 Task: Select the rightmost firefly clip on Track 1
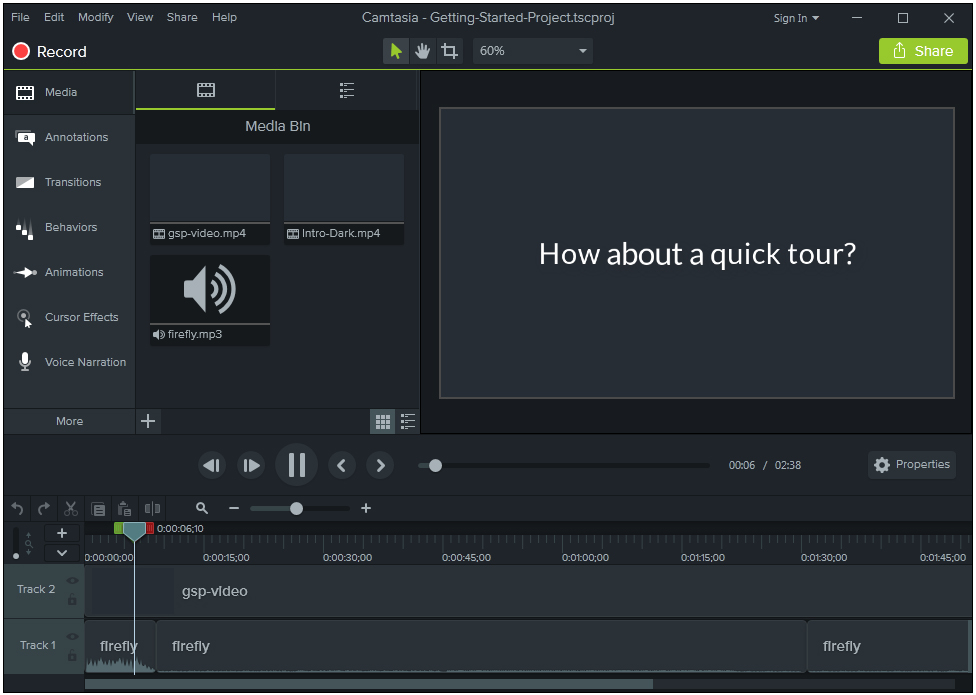pyautogui.click(x=889, y=646)
